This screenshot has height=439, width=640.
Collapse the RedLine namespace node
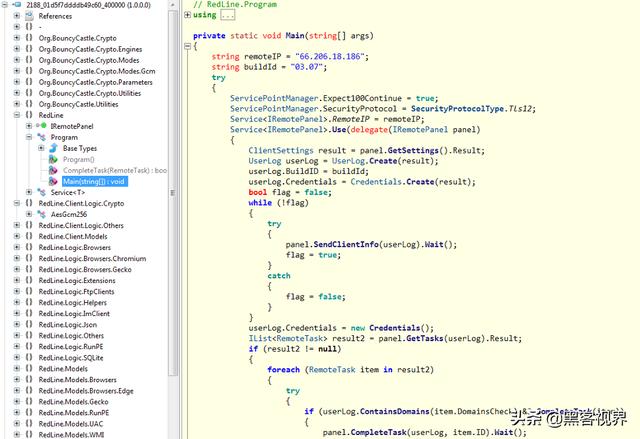click(x=16, y=115)
